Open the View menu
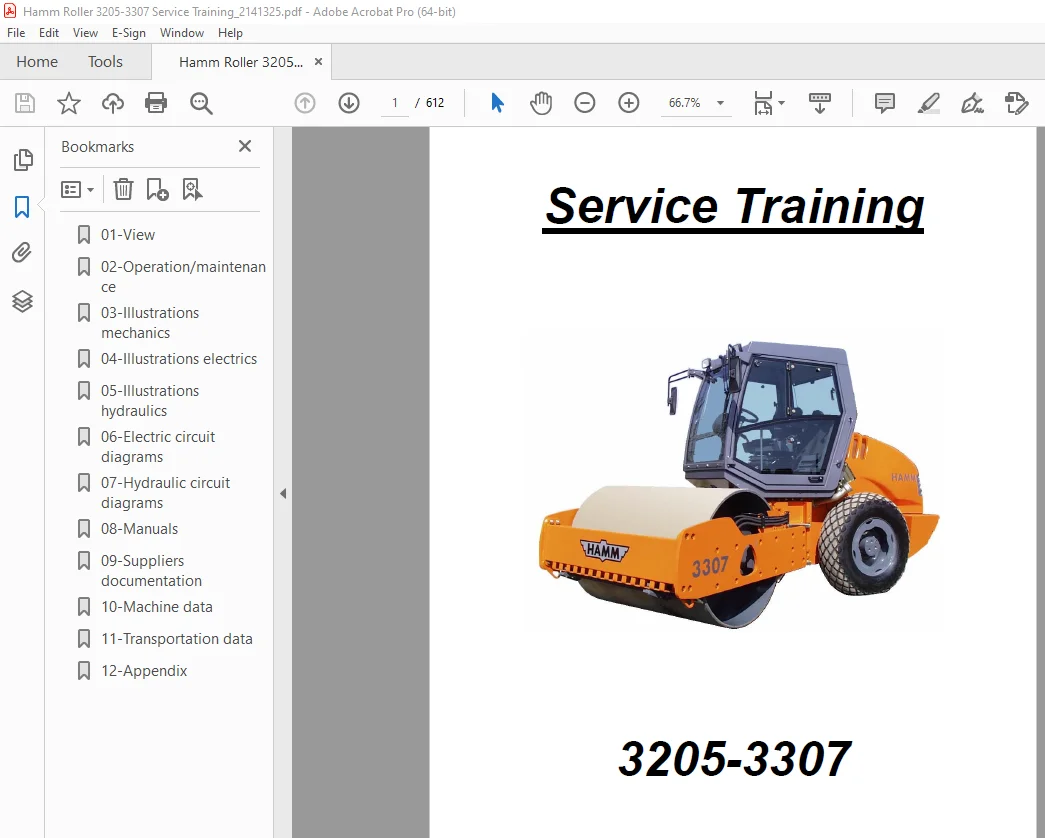 pos(85,33)
